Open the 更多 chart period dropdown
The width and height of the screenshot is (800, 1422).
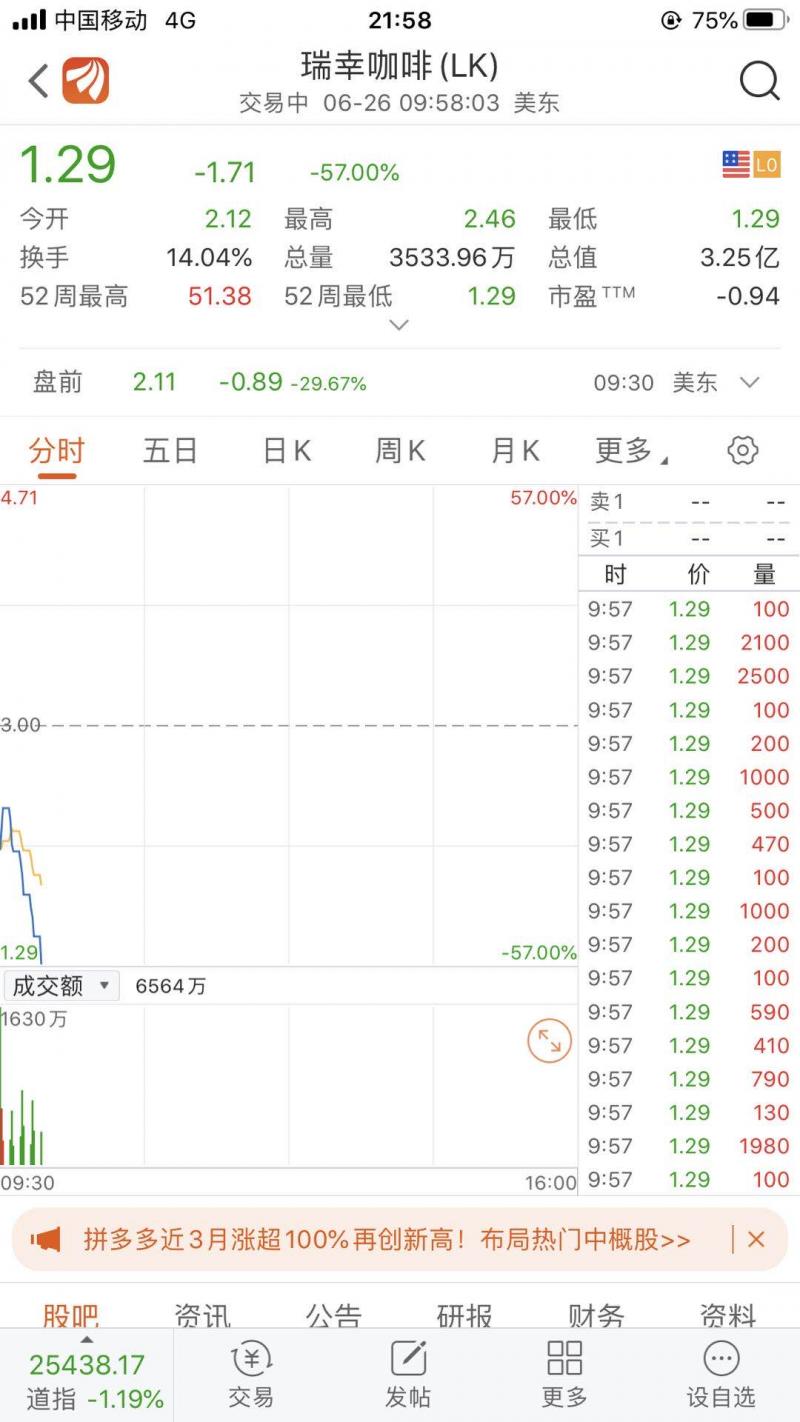[630, 452]
